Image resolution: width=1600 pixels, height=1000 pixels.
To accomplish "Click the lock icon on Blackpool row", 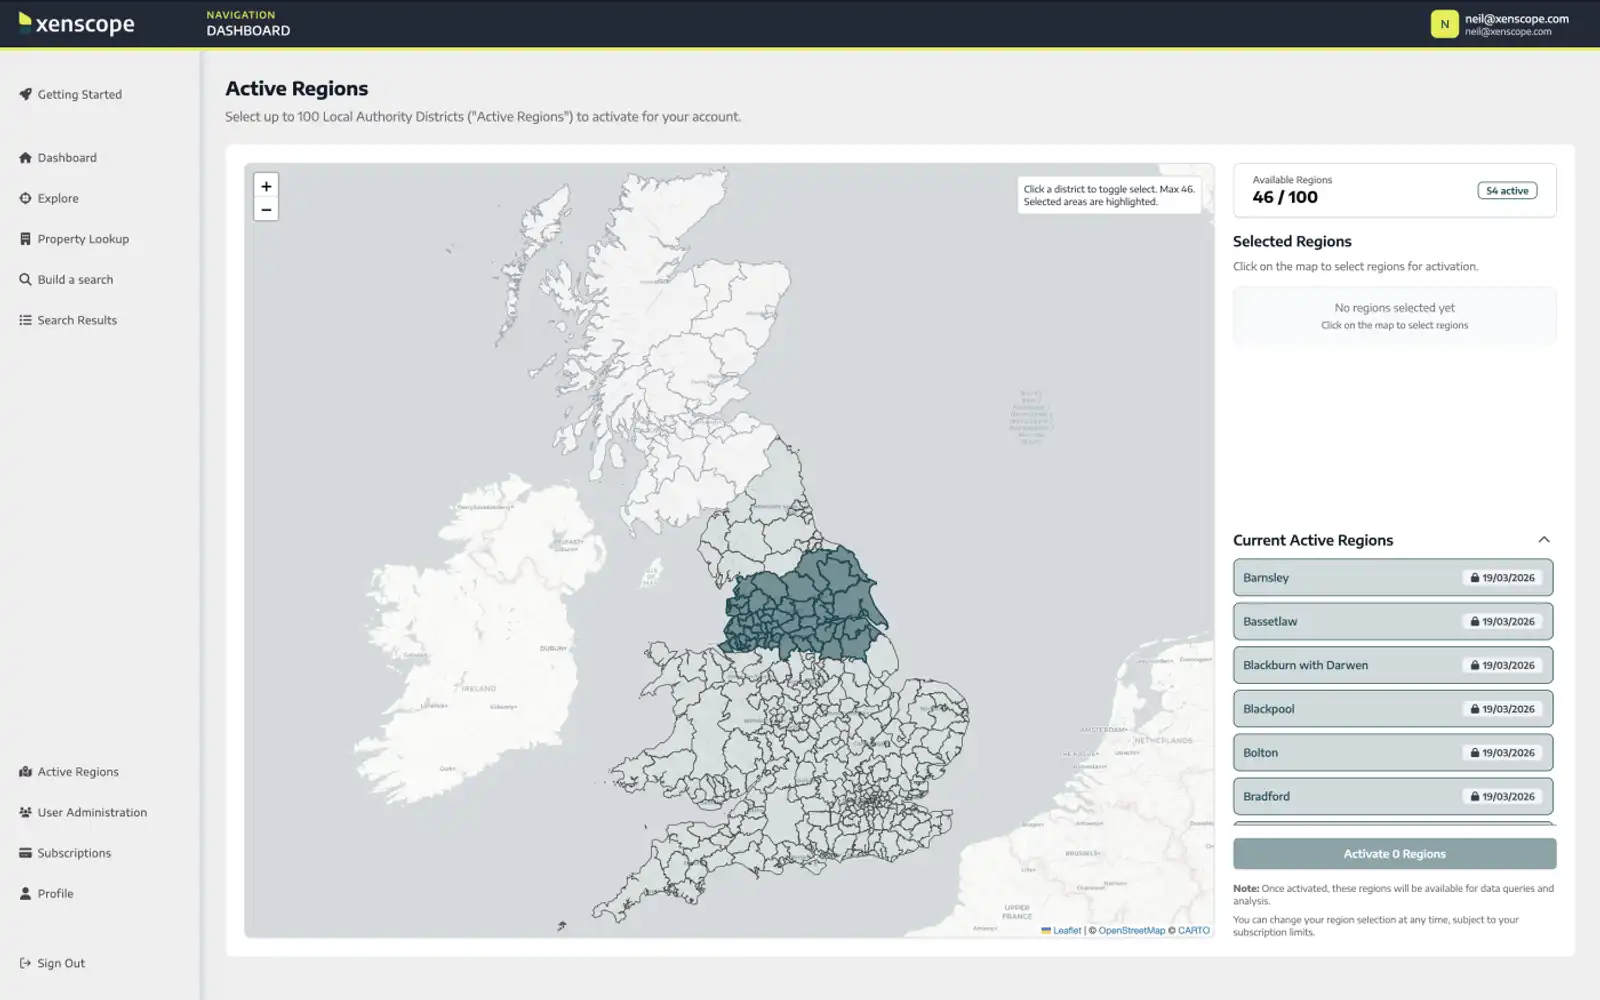I will tap(1474, 709).
